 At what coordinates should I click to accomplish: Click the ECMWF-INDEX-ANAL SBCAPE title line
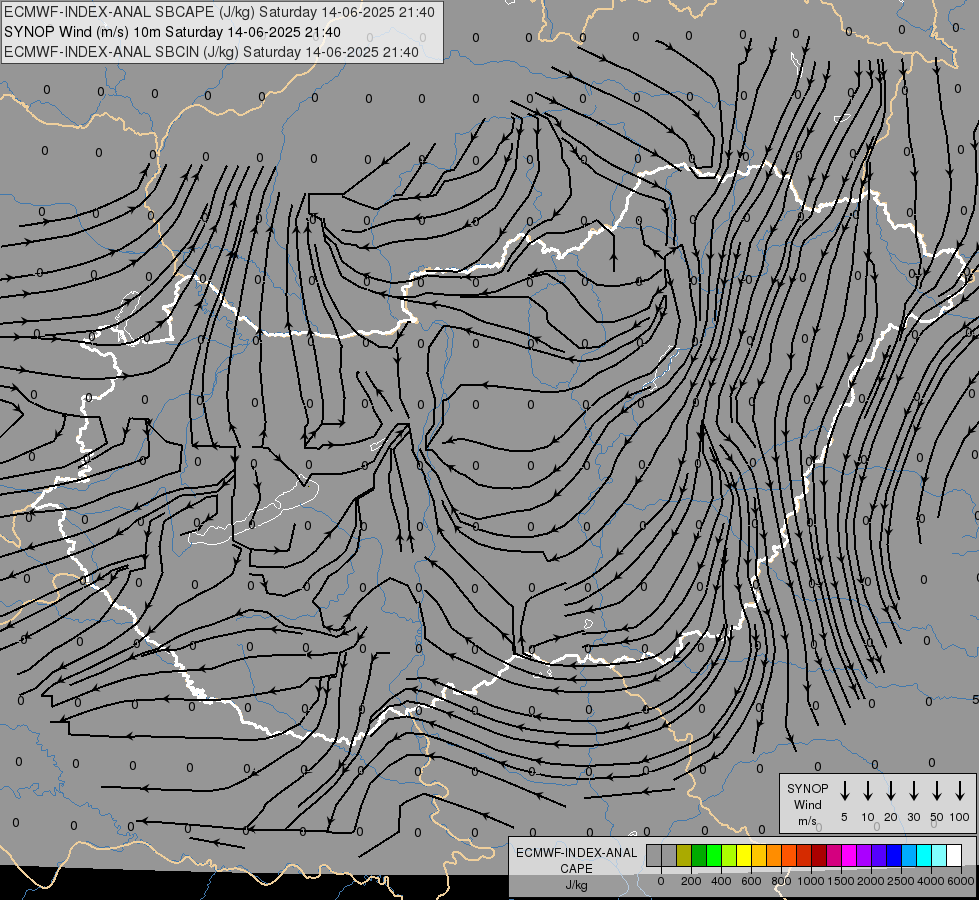(219, 12)
